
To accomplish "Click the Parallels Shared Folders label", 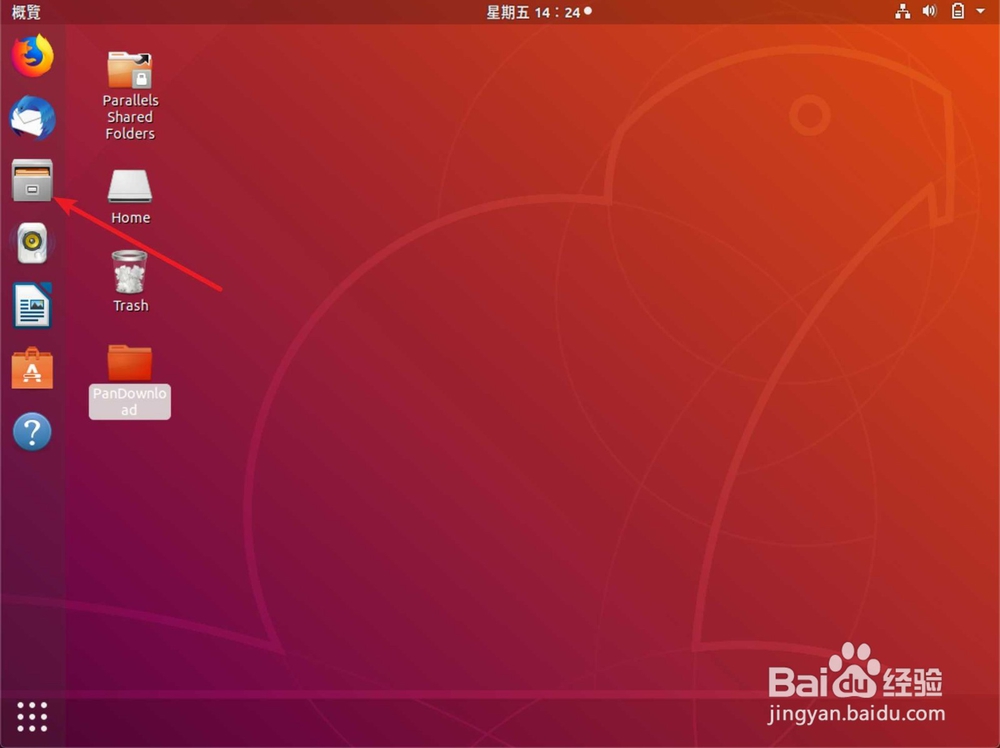I will (x=130, y=117).
